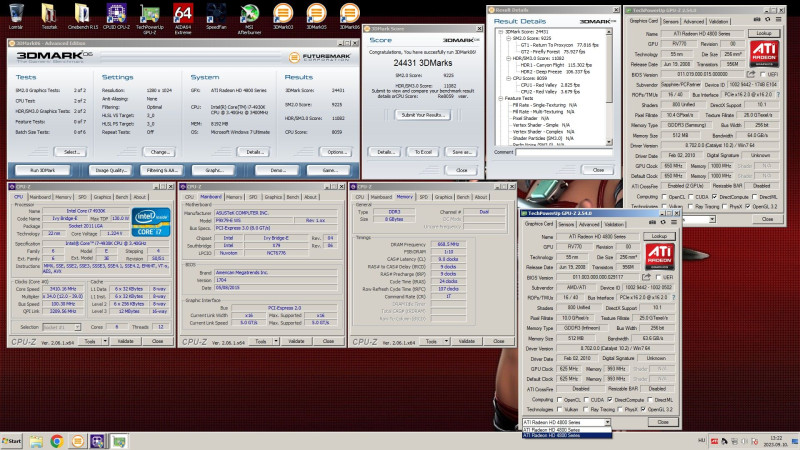Image resolution: width=800 pixels, height=450 pixels.
Task: Switch to GPU-Z via its taskbar icon
Action: pyautogui.click(x=119, y=441)
